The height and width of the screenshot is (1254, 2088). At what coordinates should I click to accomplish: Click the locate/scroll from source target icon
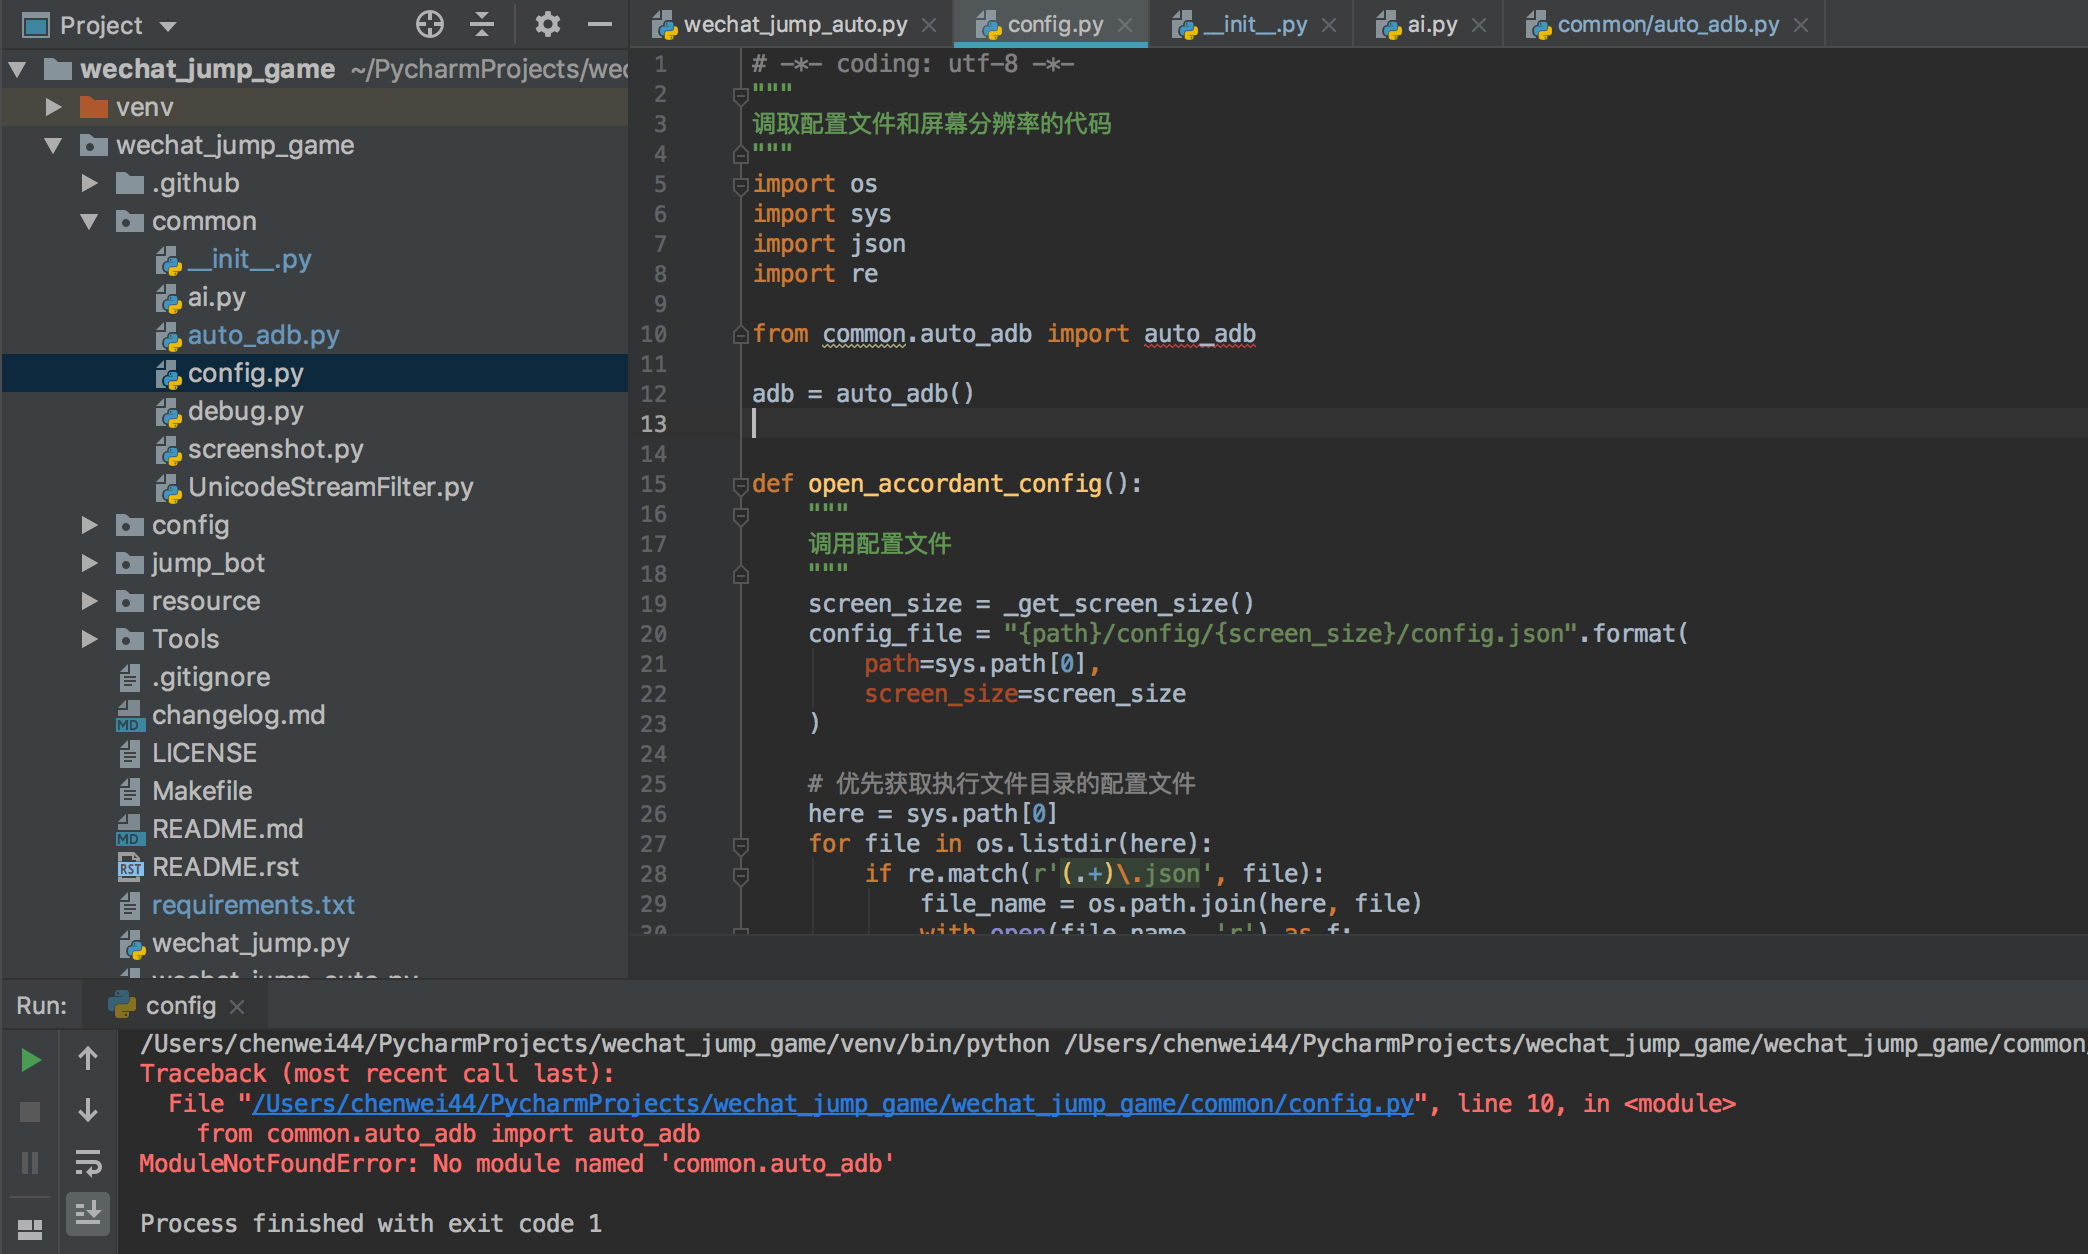pyautogui.click(x=430, y=24)
